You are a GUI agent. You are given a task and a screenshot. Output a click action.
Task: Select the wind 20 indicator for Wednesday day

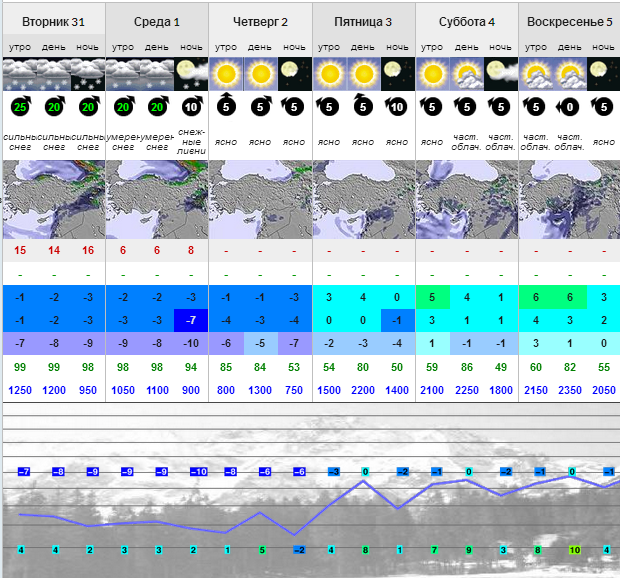point(157,106)
